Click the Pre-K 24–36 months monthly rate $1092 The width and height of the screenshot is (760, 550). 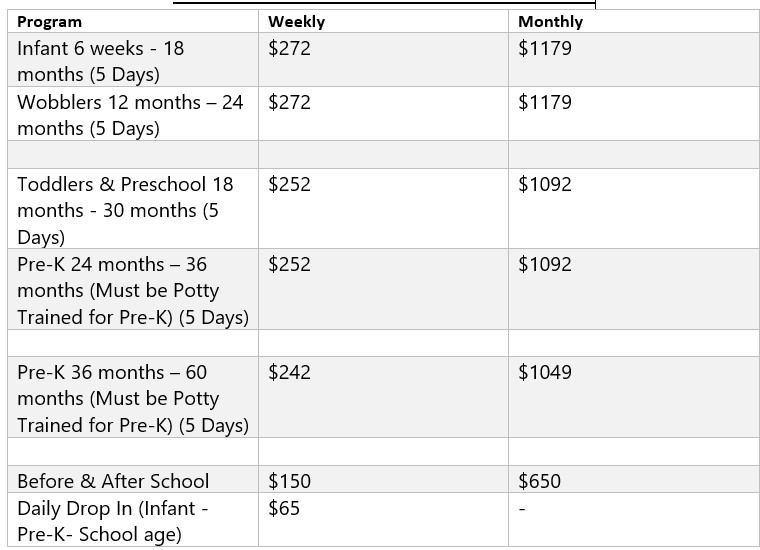[x=545, y=265]
